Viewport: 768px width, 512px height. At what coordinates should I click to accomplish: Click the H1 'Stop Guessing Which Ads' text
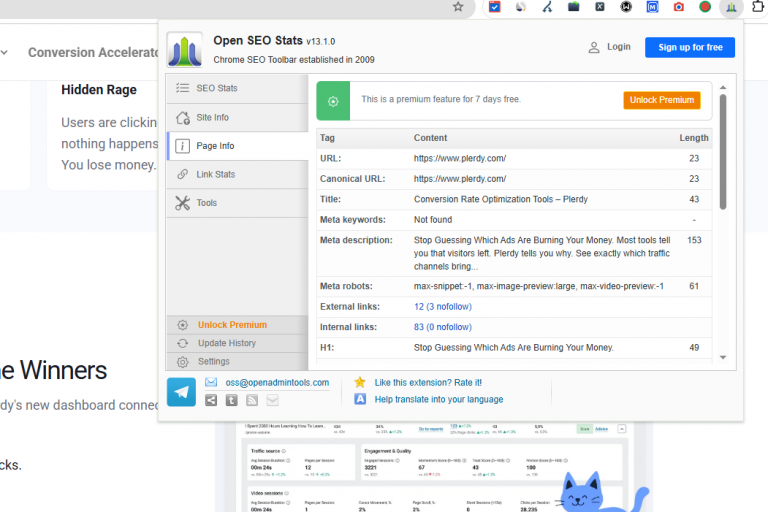point(513,347)
